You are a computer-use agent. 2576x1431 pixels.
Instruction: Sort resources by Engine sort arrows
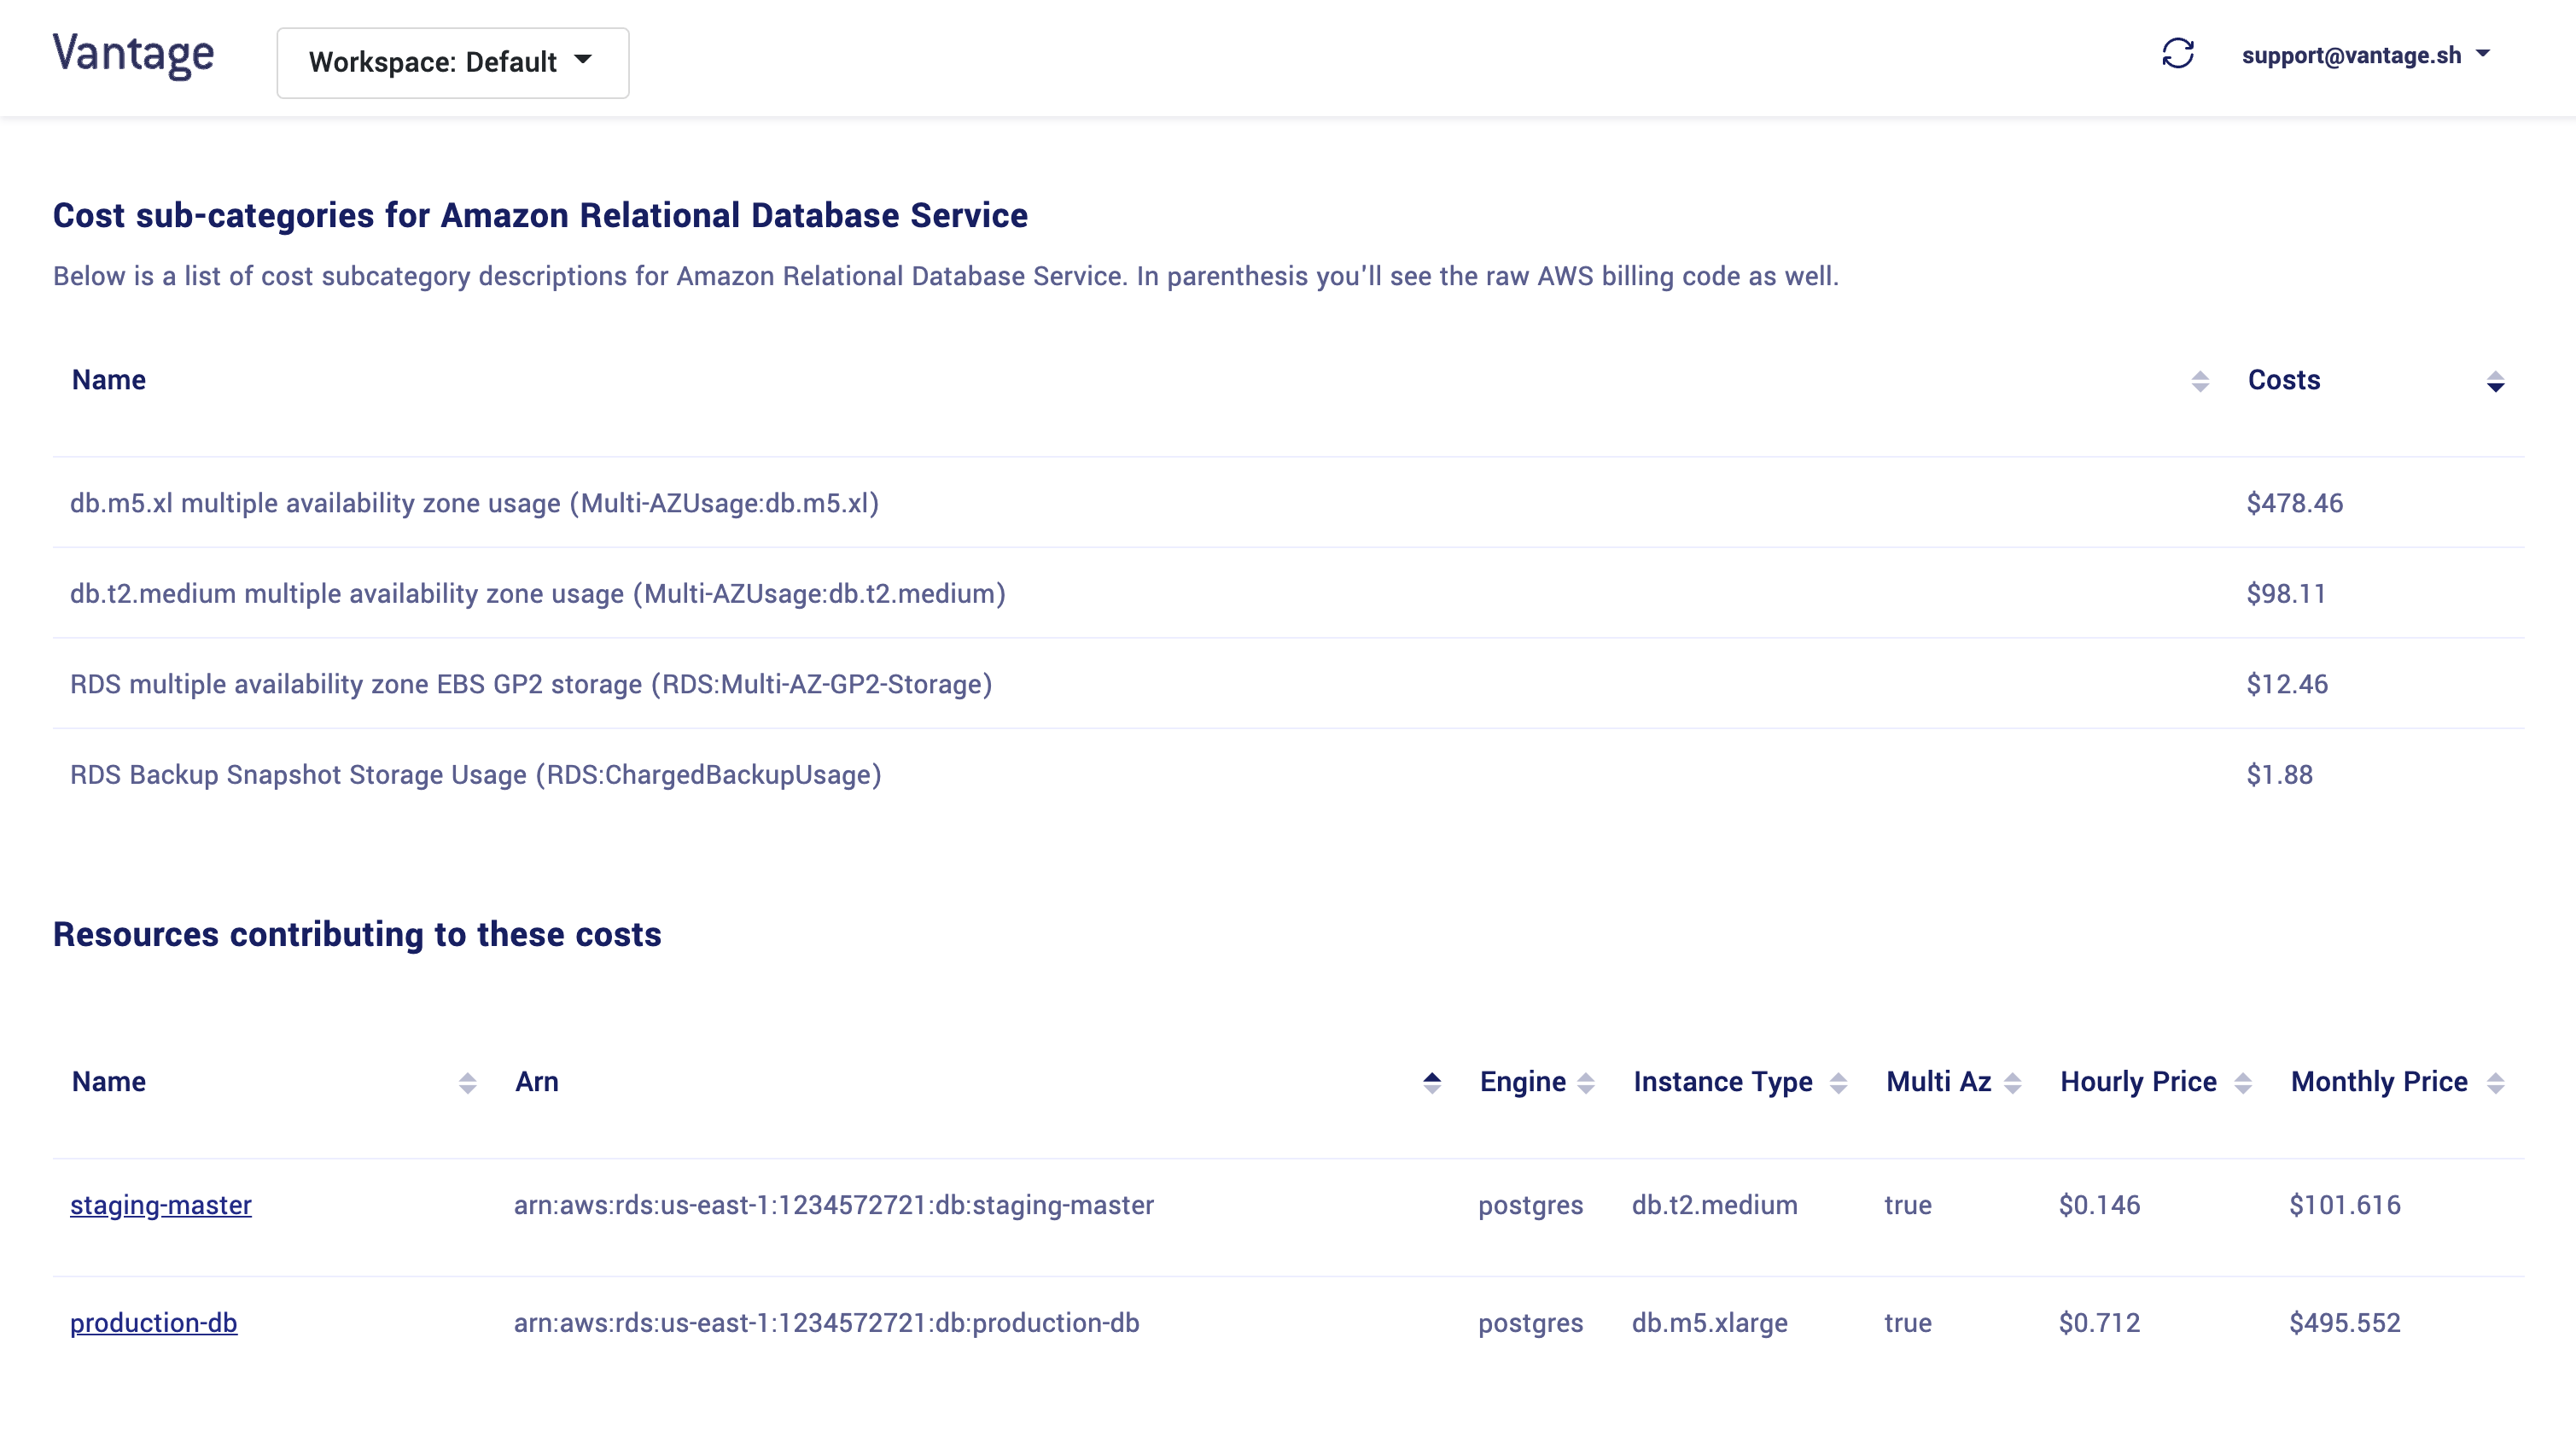tap(1586, 1083)
